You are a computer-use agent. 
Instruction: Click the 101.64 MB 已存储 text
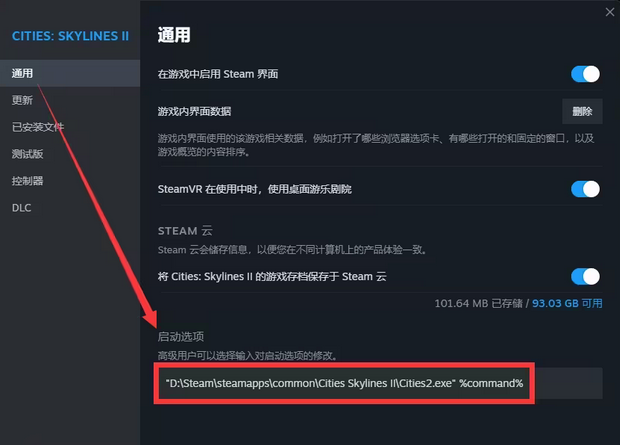478,303
